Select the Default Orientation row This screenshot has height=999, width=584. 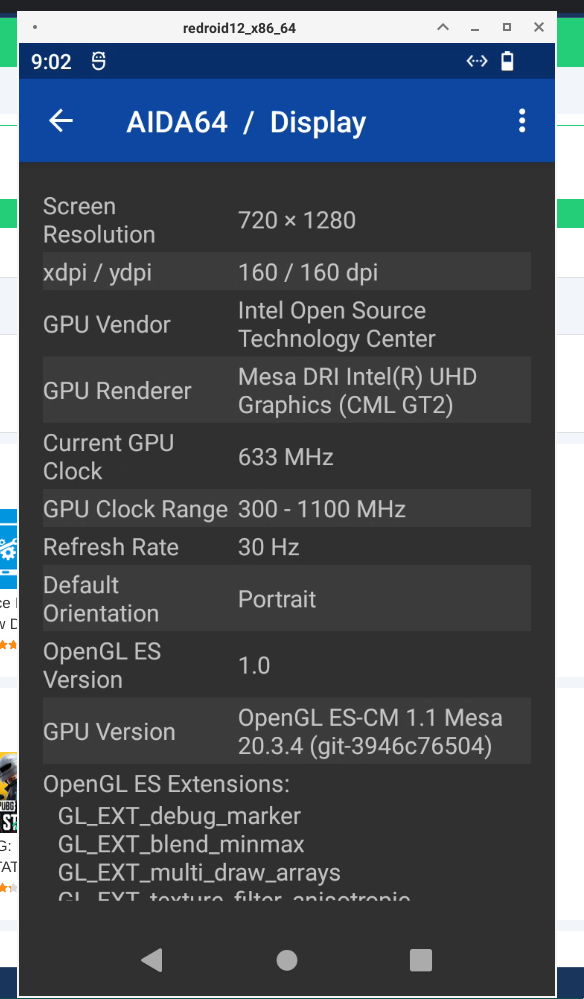pos(287,598)
